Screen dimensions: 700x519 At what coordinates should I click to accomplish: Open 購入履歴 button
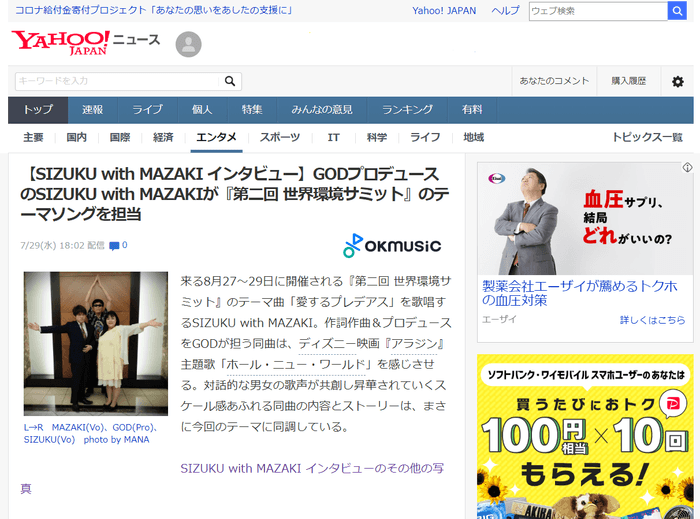[629, 81]
